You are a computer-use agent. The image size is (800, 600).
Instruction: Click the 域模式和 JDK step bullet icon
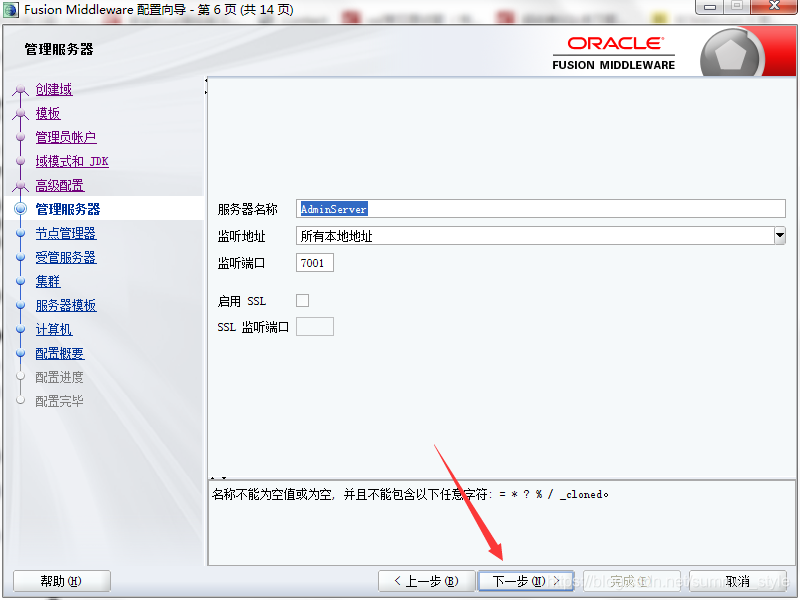pyautogui.click(x=20, y=161)
